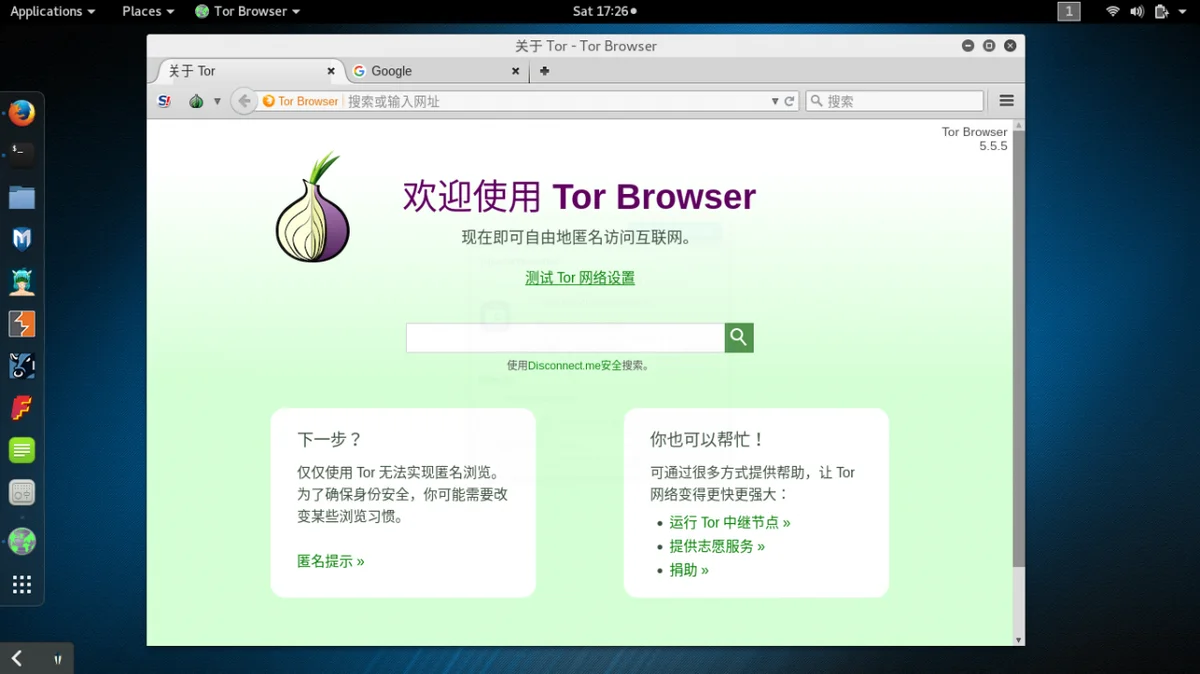Launch the red F Faraday dock icon
1200x674 pixels.
[22, 408]
